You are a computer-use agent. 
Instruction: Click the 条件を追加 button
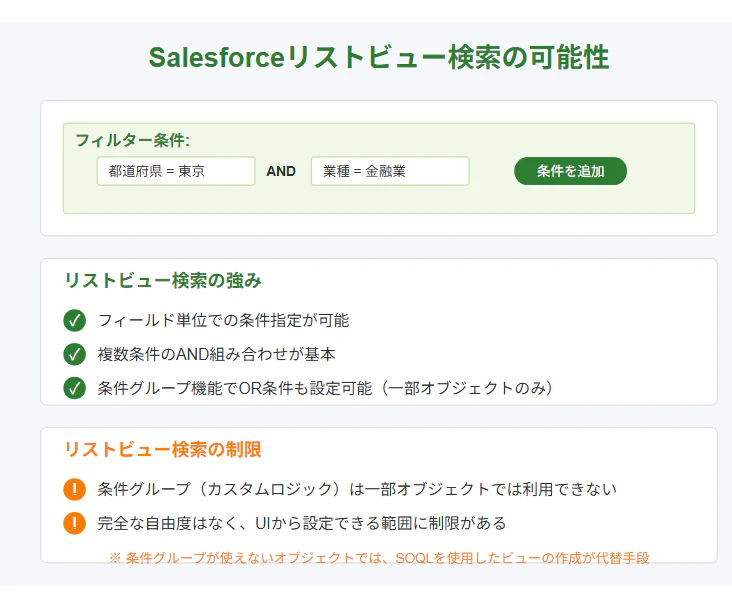tap(570, 171)
